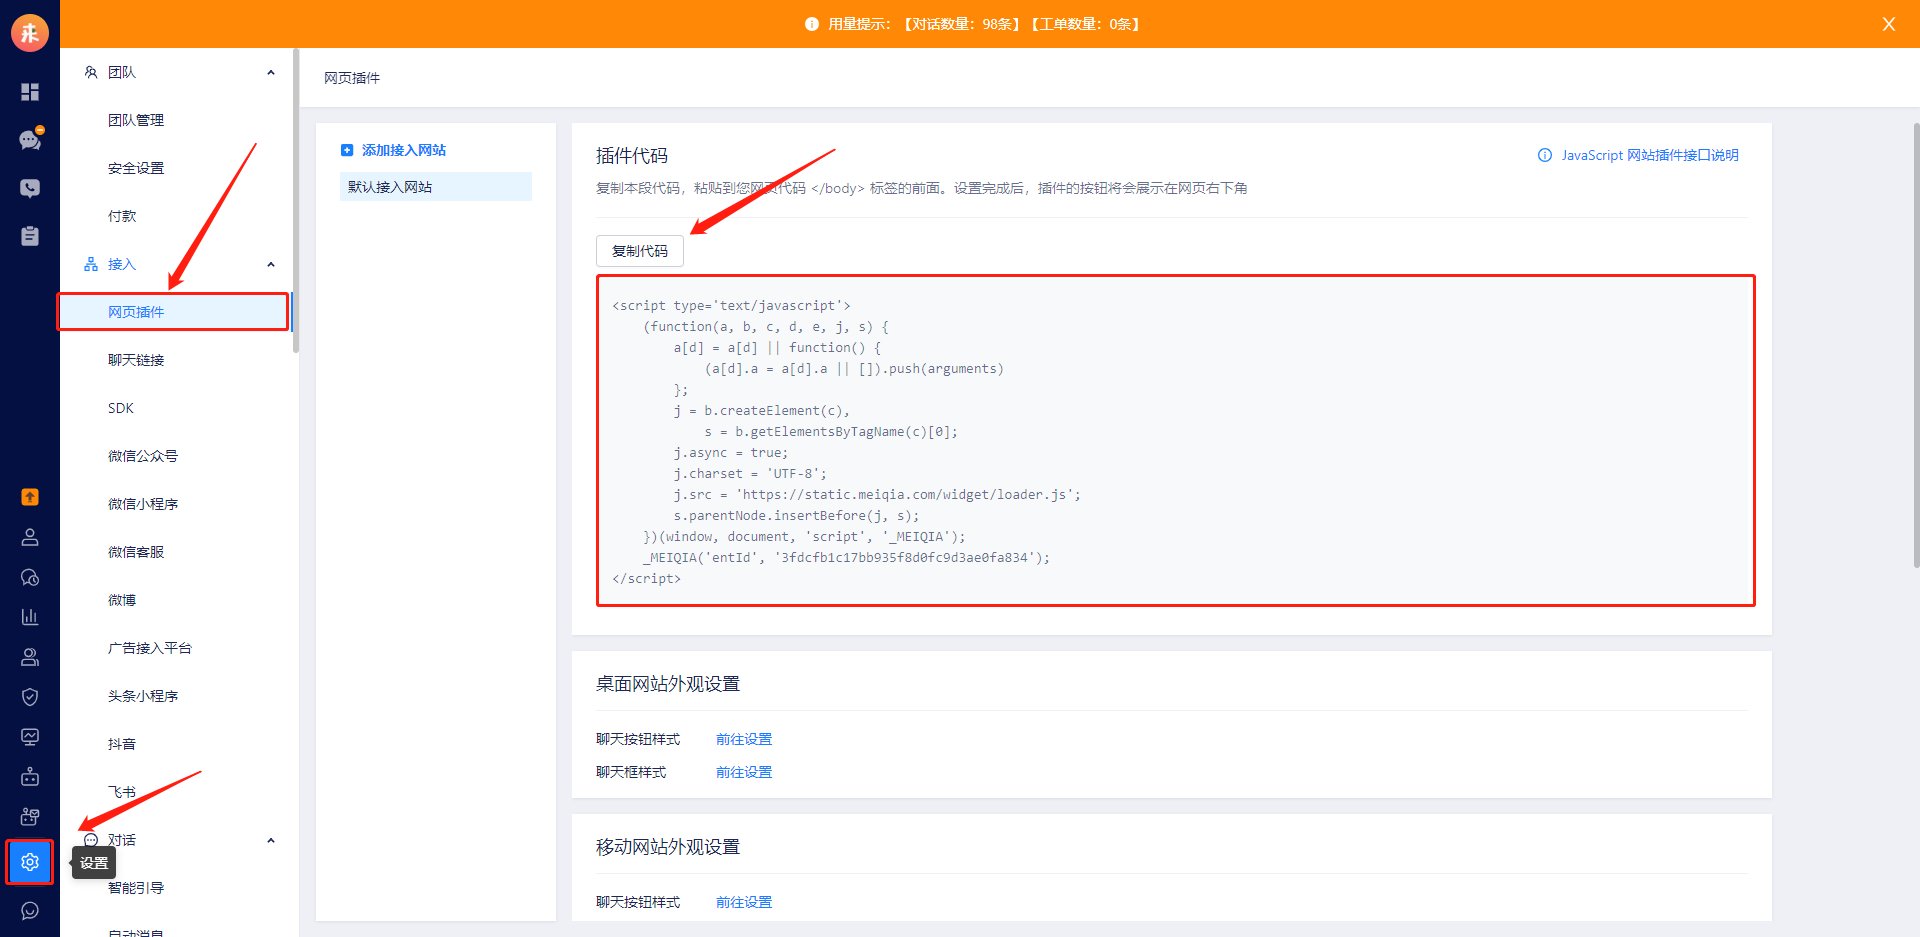Click the info icon in usage banner

[812, 24]
